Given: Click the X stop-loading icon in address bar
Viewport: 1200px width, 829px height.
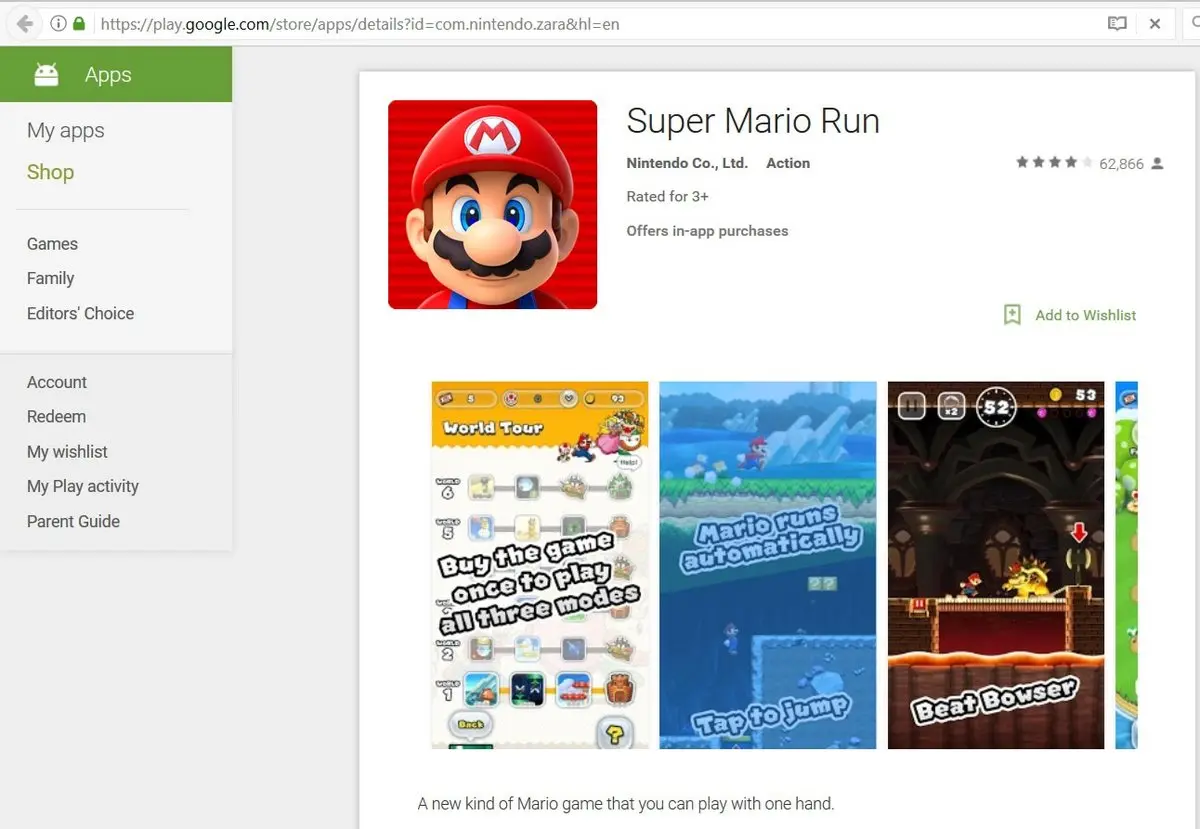Looking at the screenshot, I should (1155, 23).
